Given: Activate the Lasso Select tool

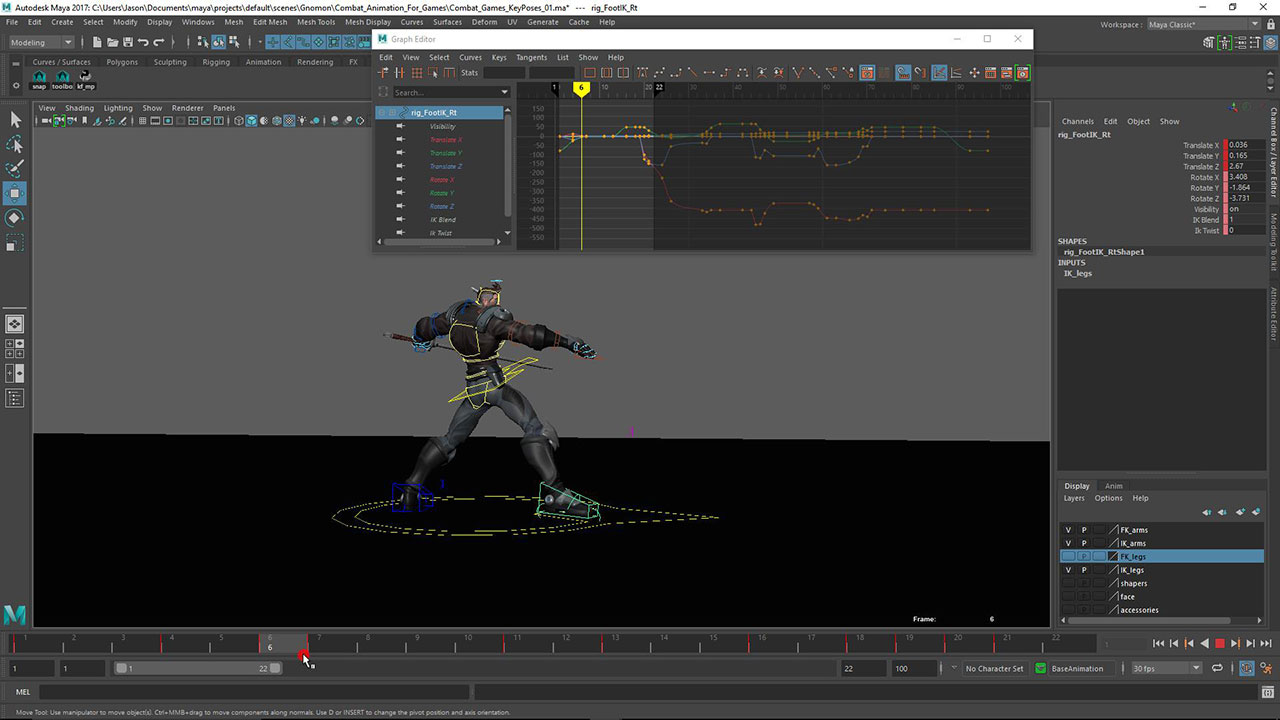Looking at the screenshot, I should [x=15, y=144].
